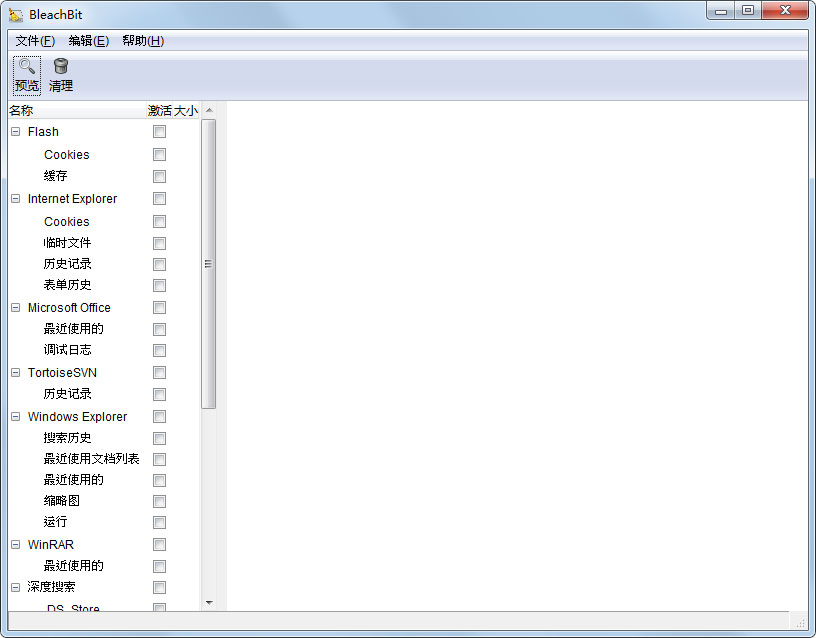
Task: Select the TortoiseSVN row label
Action: point(62,373)
